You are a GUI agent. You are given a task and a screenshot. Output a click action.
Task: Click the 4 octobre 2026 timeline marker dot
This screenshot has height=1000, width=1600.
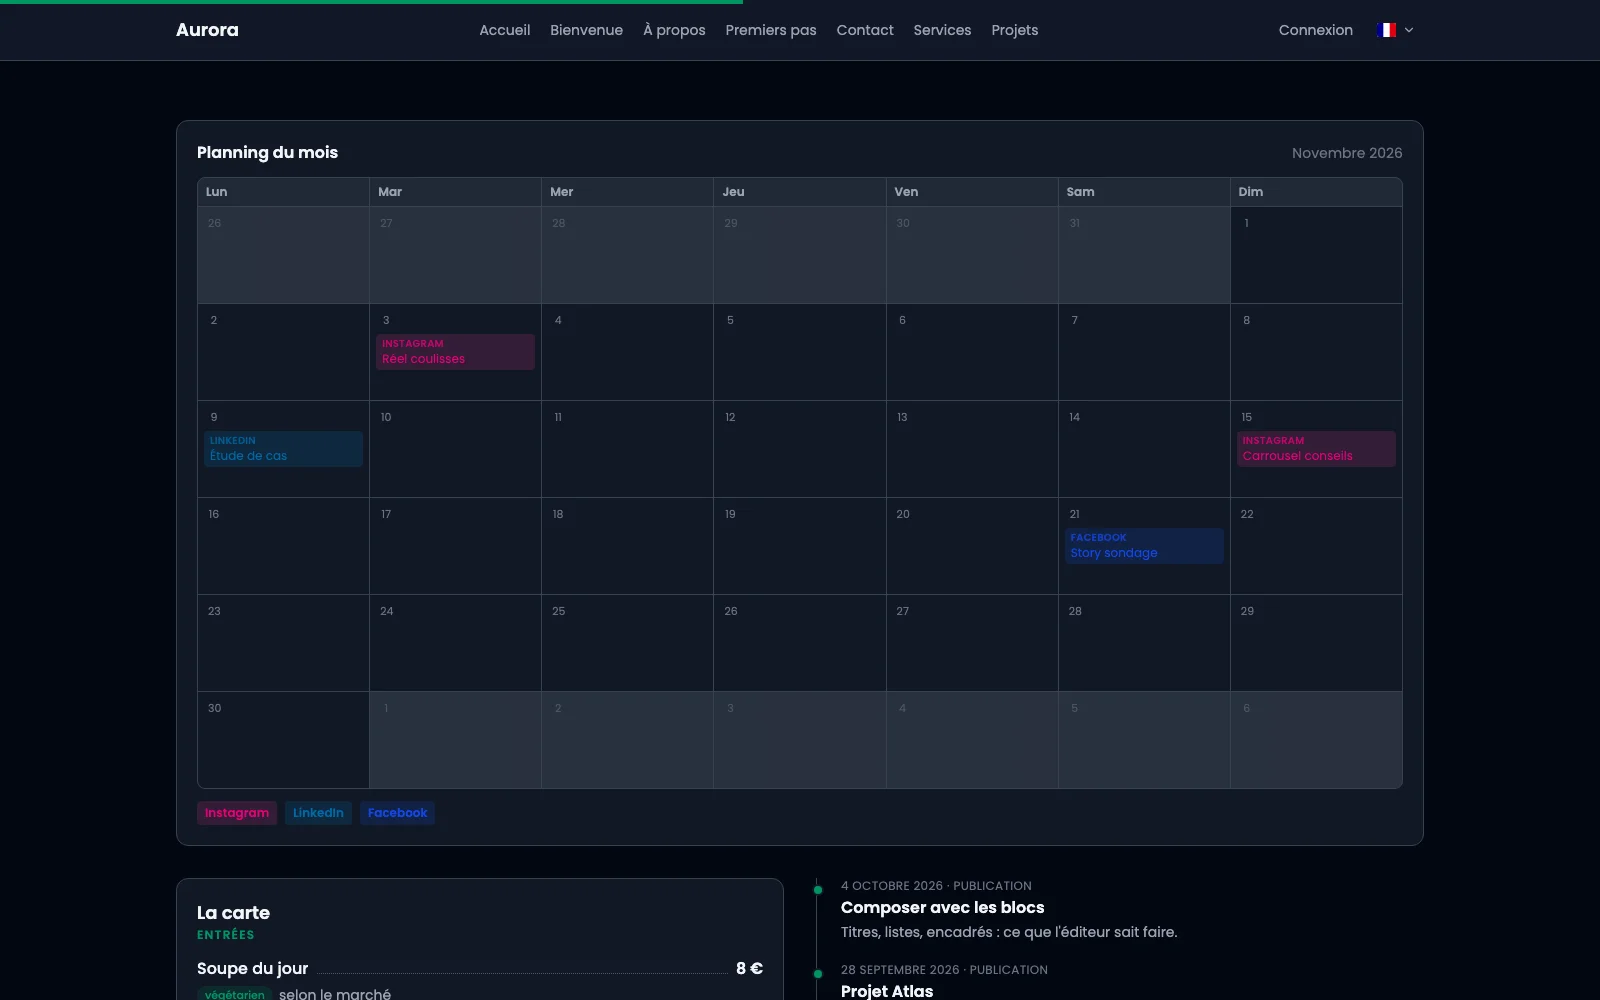coord(818,889)
